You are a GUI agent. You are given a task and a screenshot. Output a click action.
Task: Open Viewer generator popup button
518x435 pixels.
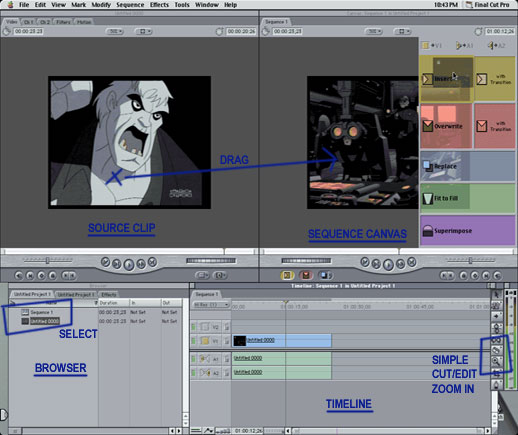tap(220, 275)
